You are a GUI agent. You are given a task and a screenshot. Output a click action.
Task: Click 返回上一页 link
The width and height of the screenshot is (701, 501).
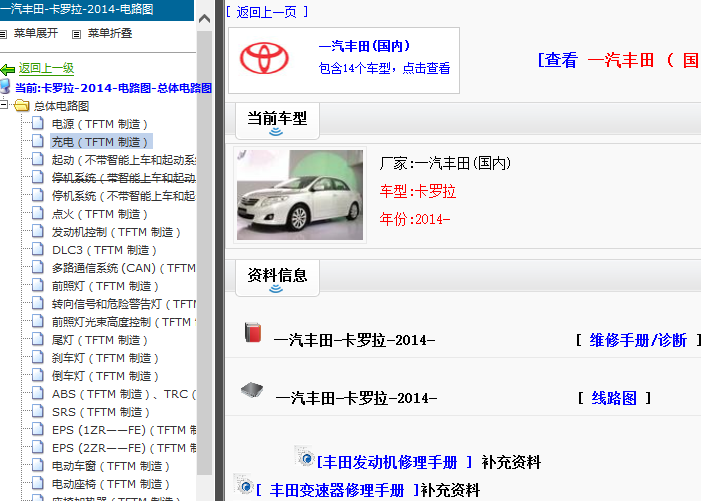[266, 12]
